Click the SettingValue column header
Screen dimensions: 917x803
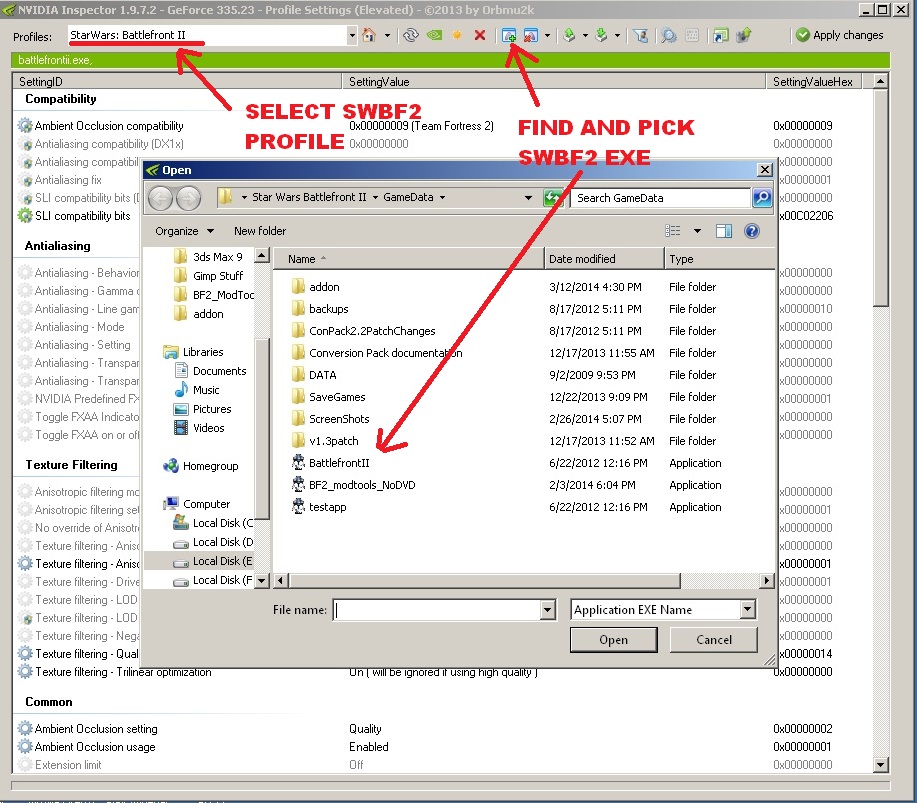553,82
